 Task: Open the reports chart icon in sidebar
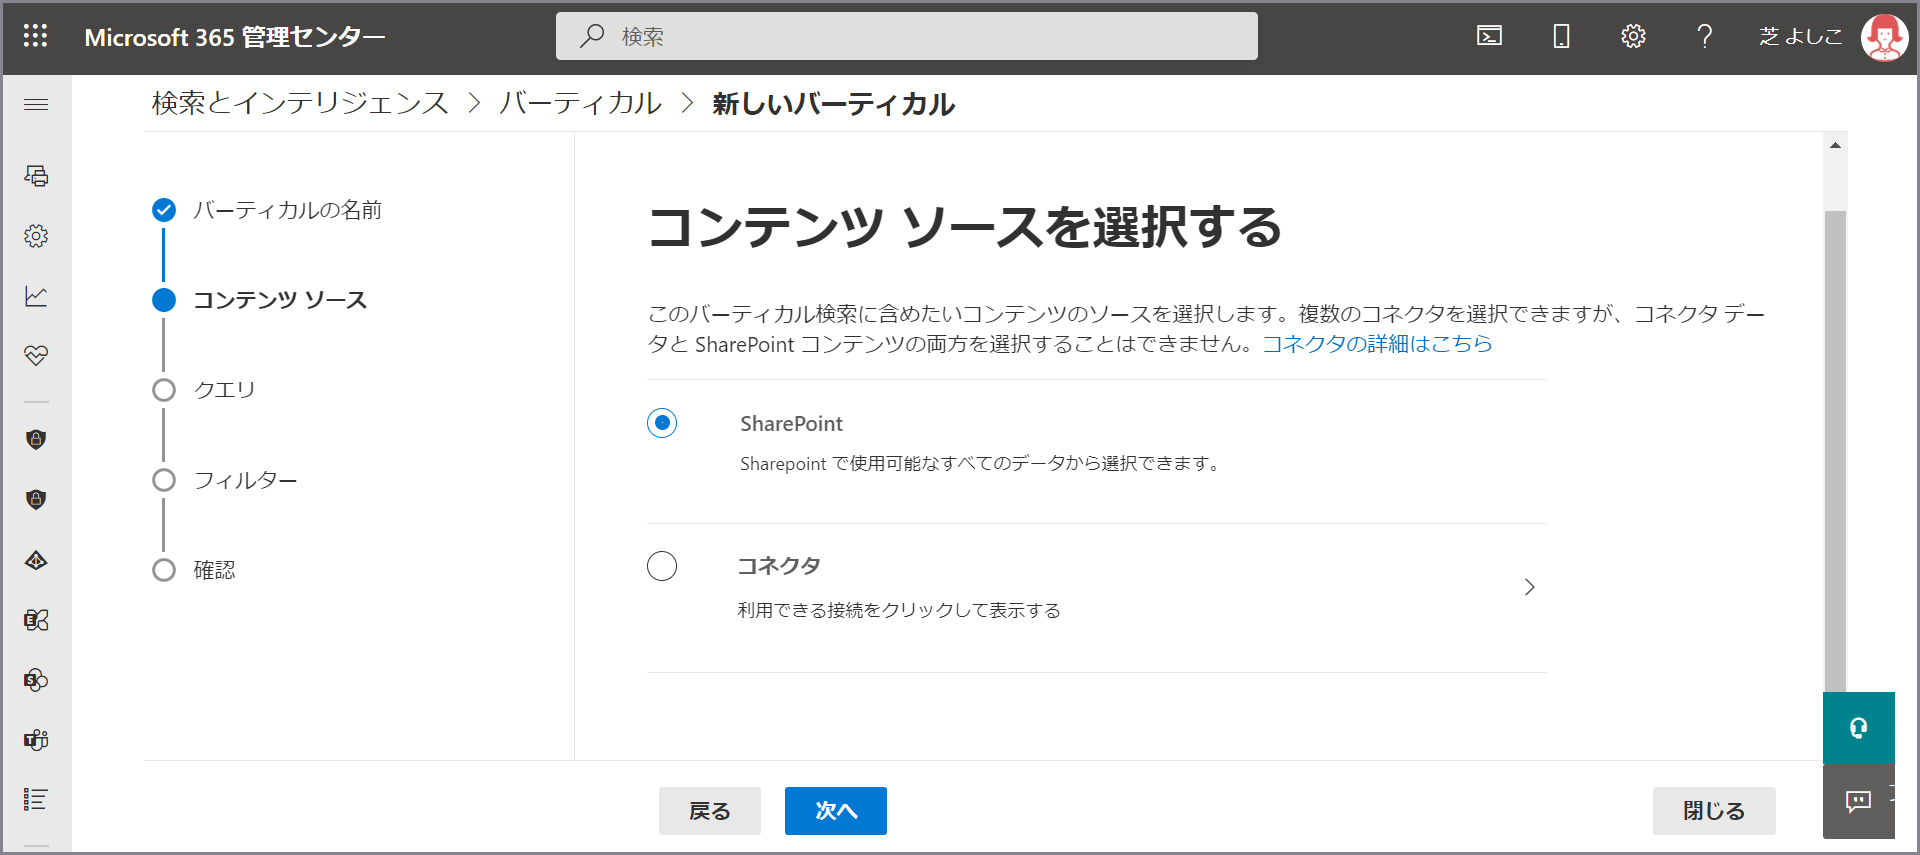[x=36, y=296]
